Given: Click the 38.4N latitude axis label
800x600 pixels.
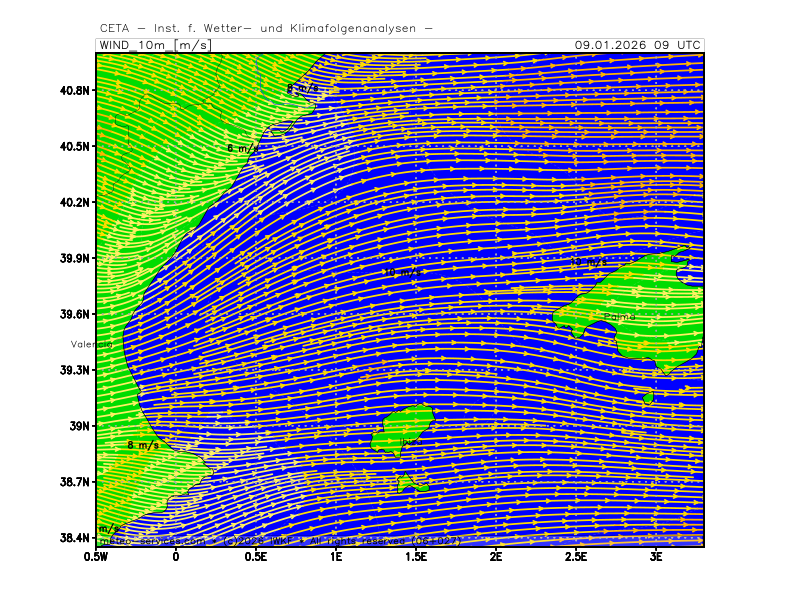Looking at the screenshot, I should click(x=76, y=538).
